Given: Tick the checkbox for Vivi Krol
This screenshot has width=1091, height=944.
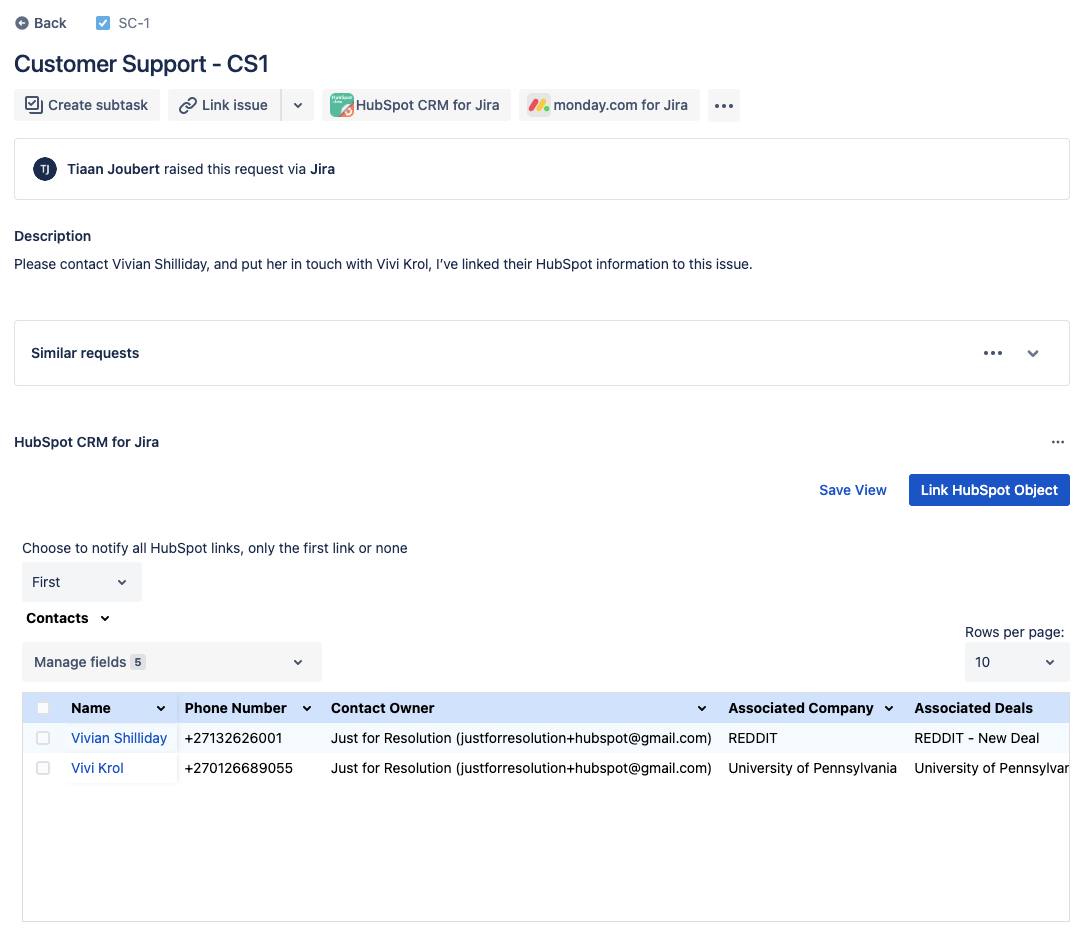Looking at the screenshot, I should [x=43, y=768].
